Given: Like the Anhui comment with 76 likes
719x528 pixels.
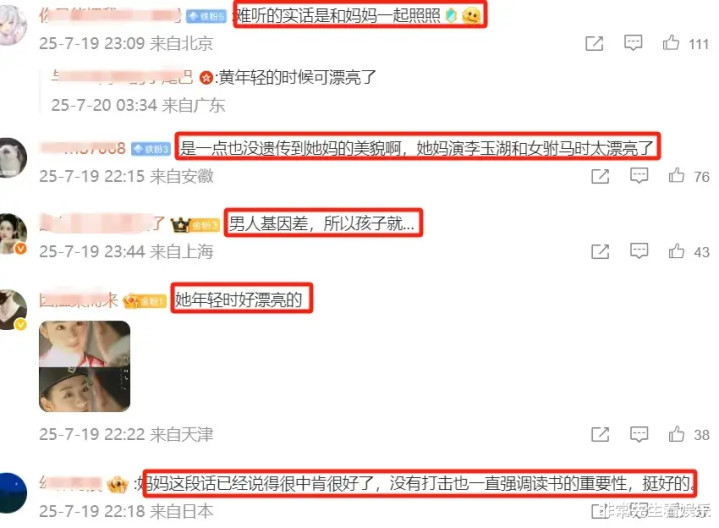Looking at the screenshot, I should click(x=676, y=176).
